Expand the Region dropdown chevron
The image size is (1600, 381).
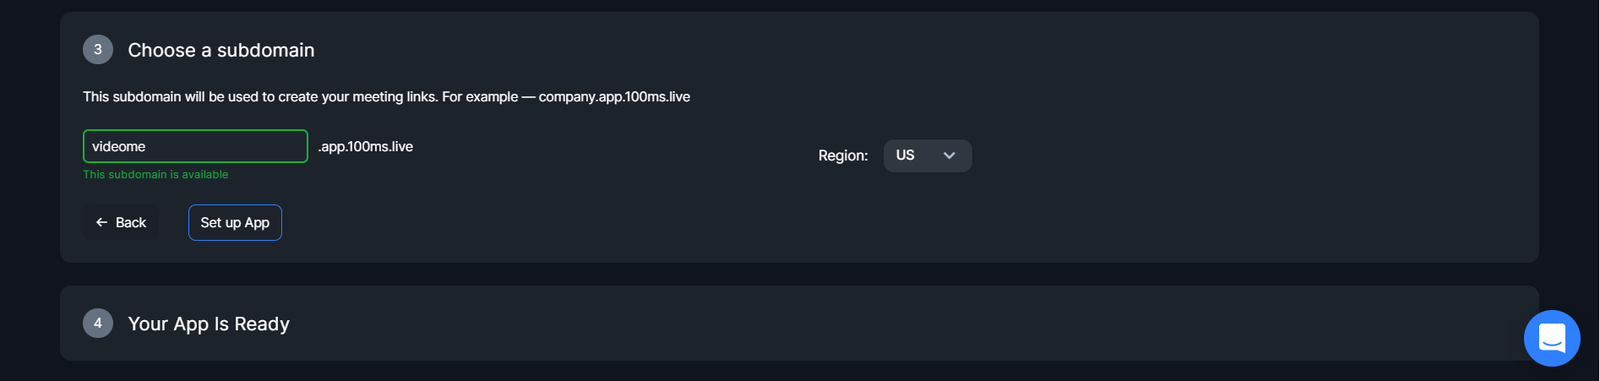949,156
